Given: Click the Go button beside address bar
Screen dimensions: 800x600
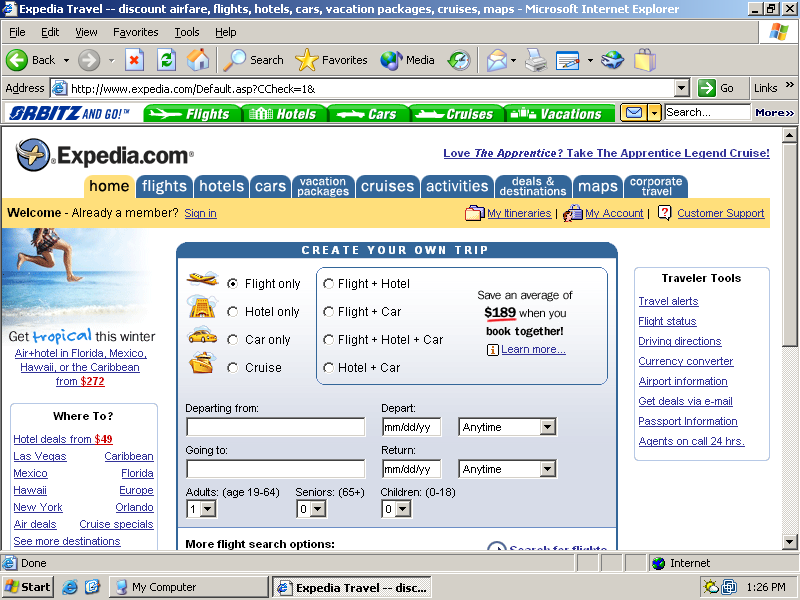Looking at the screenshot, I should (x=716, y=88).
